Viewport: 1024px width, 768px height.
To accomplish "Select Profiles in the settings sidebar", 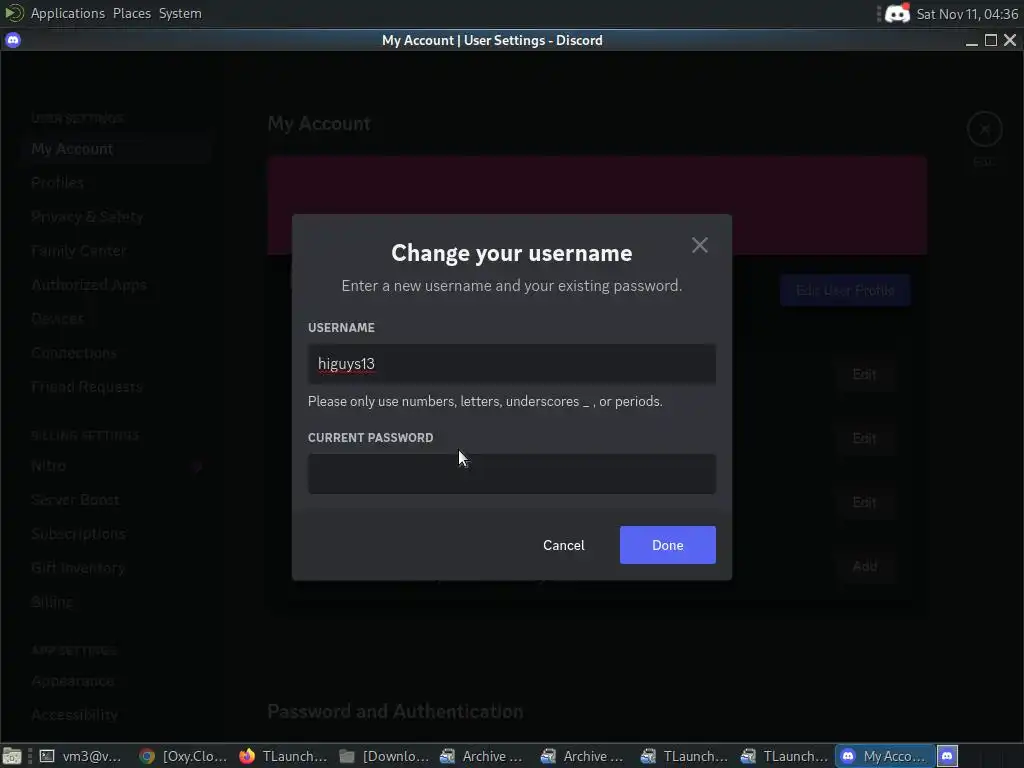I will click(114, 183).
